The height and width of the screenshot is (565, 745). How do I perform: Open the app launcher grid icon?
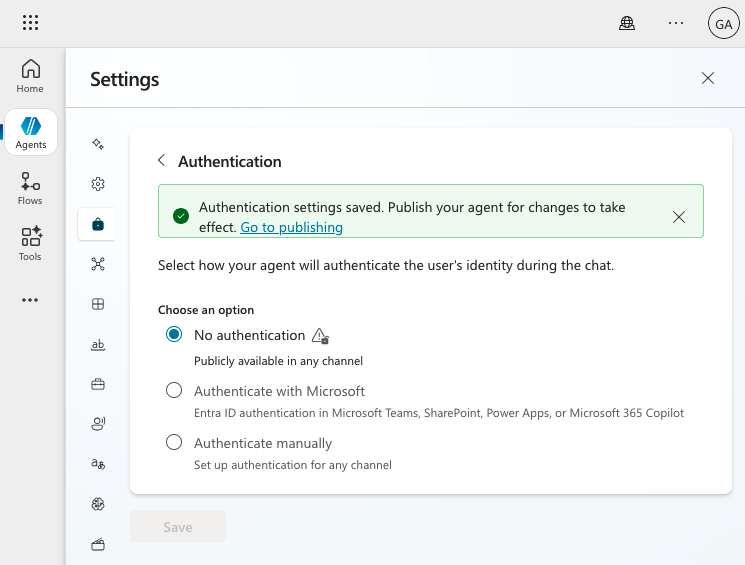[30, 23]
